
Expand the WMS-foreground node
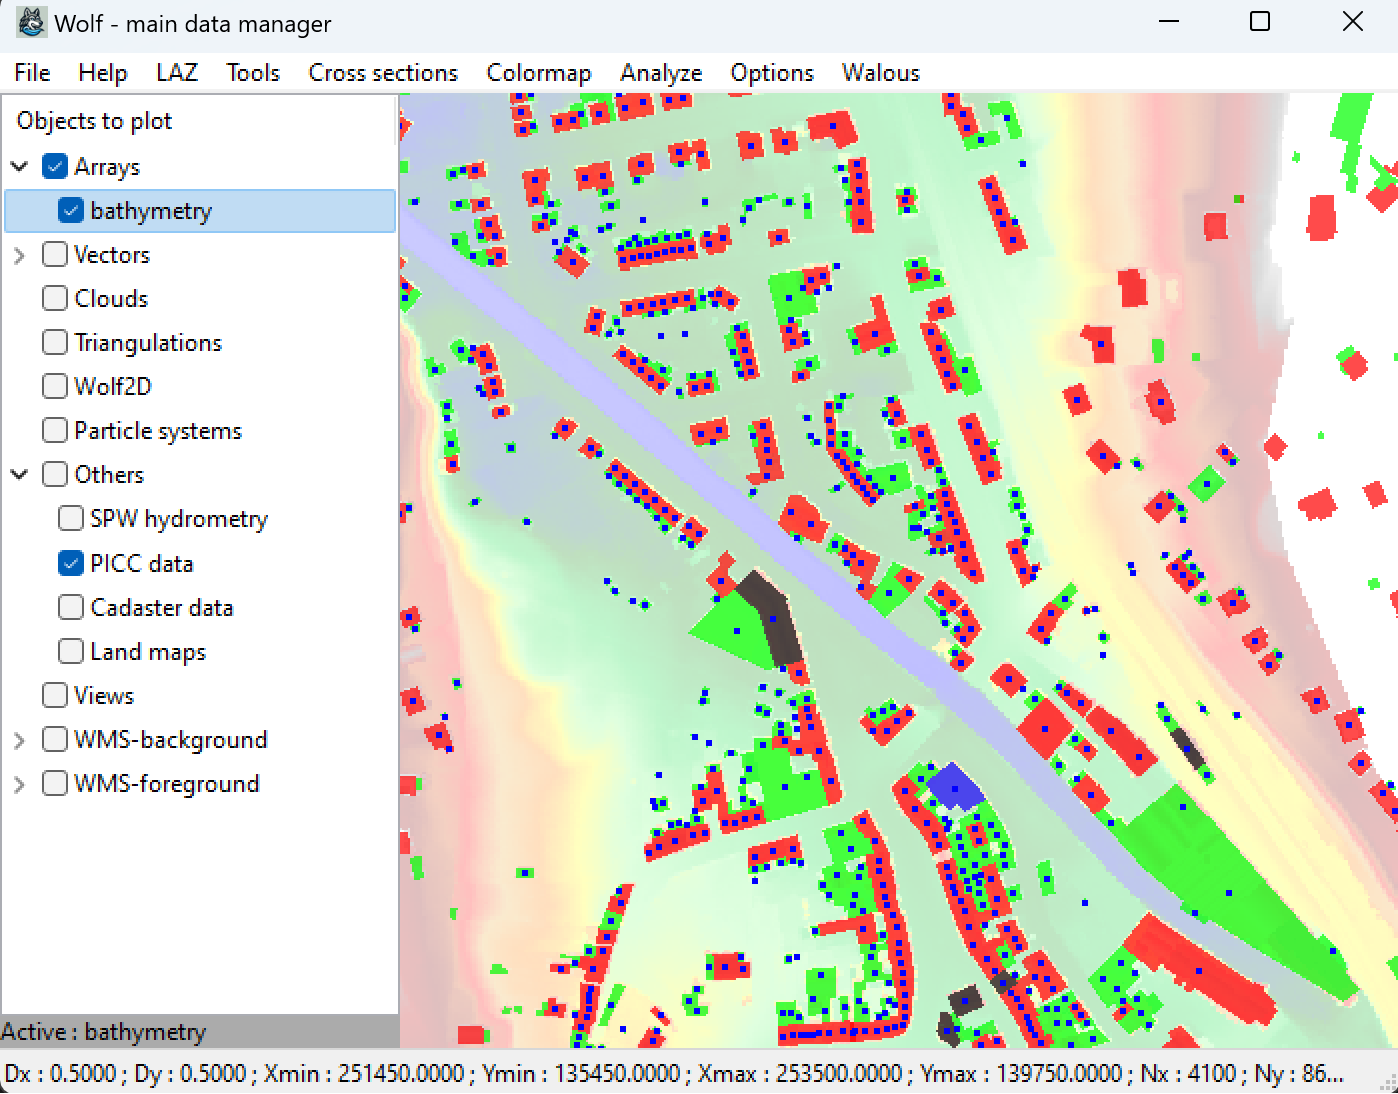click(x=20, y=784)
